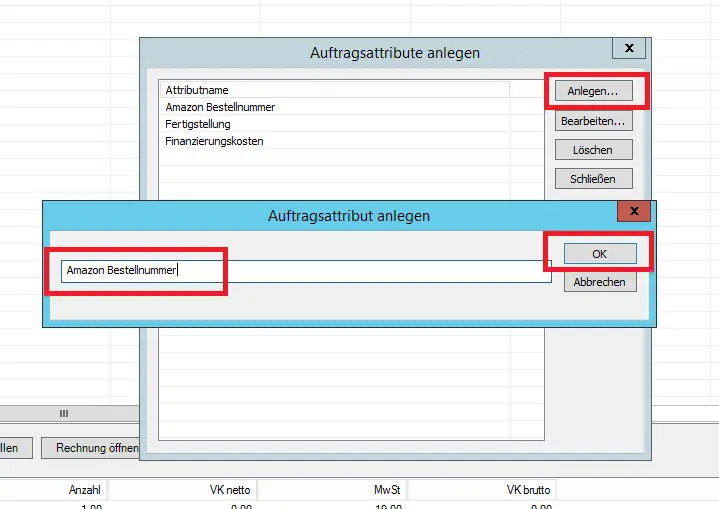Select Finanzierungskosten in the attribute list

214,141
